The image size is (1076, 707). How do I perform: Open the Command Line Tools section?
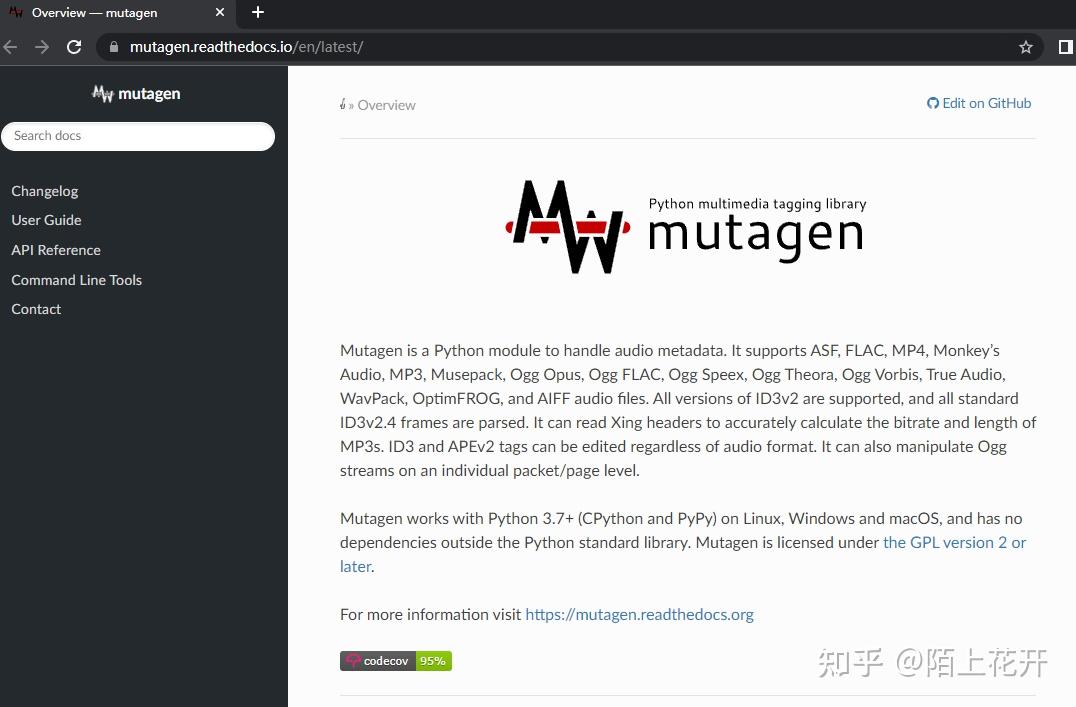click(76, 279)
